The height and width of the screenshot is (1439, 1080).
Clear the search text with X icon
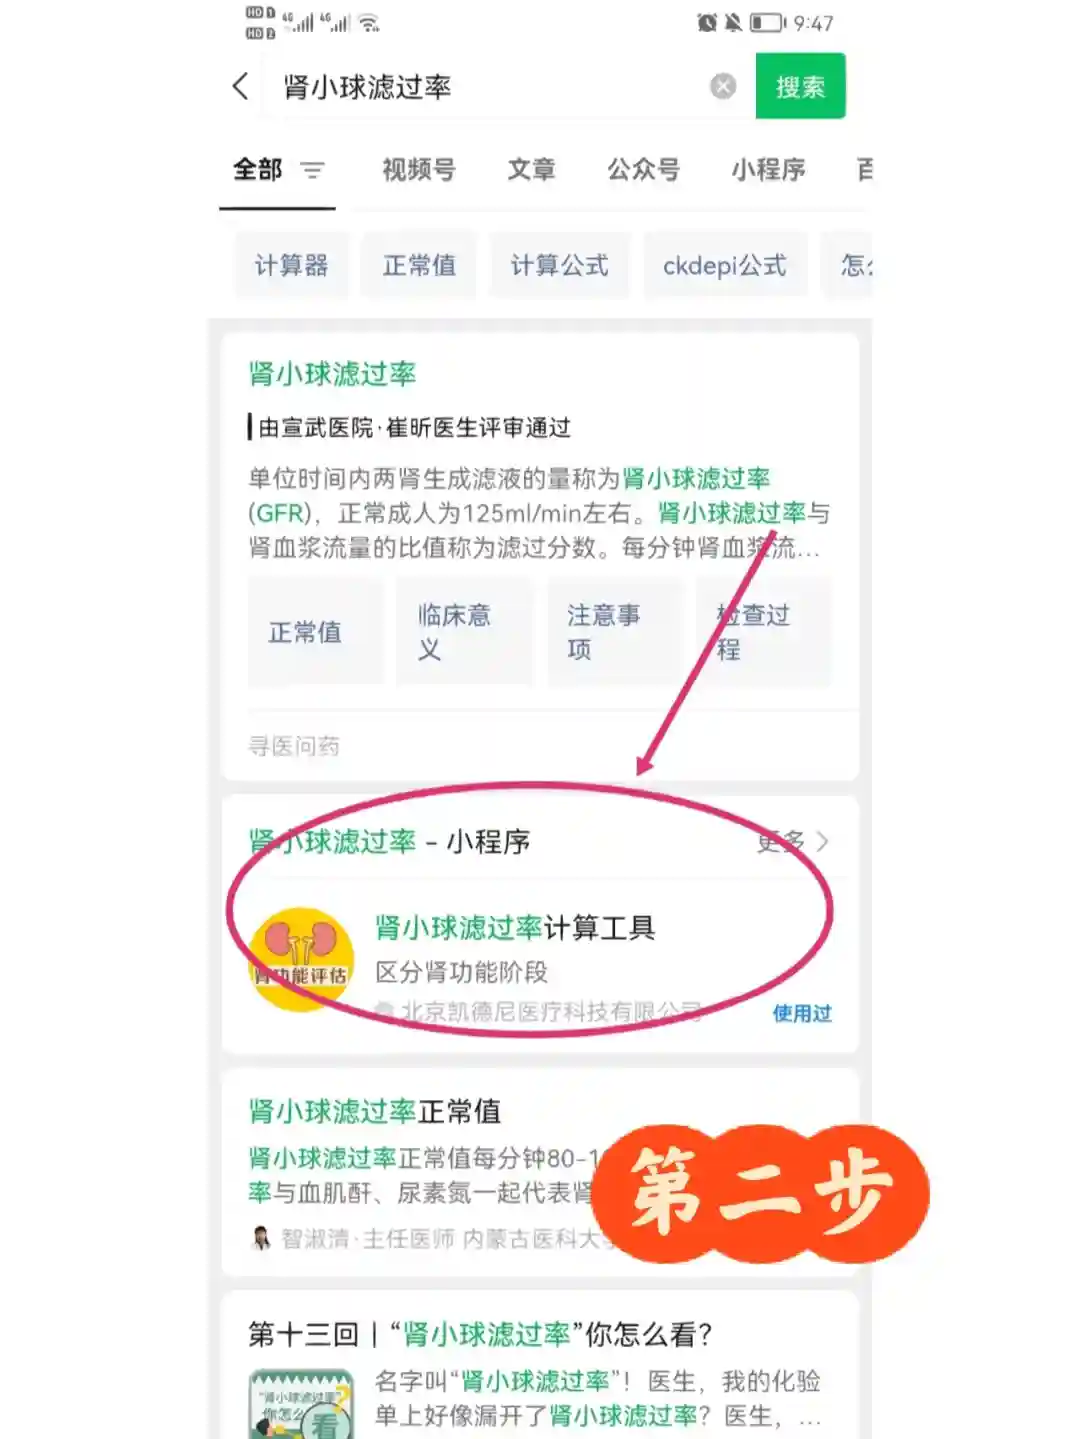723,87
